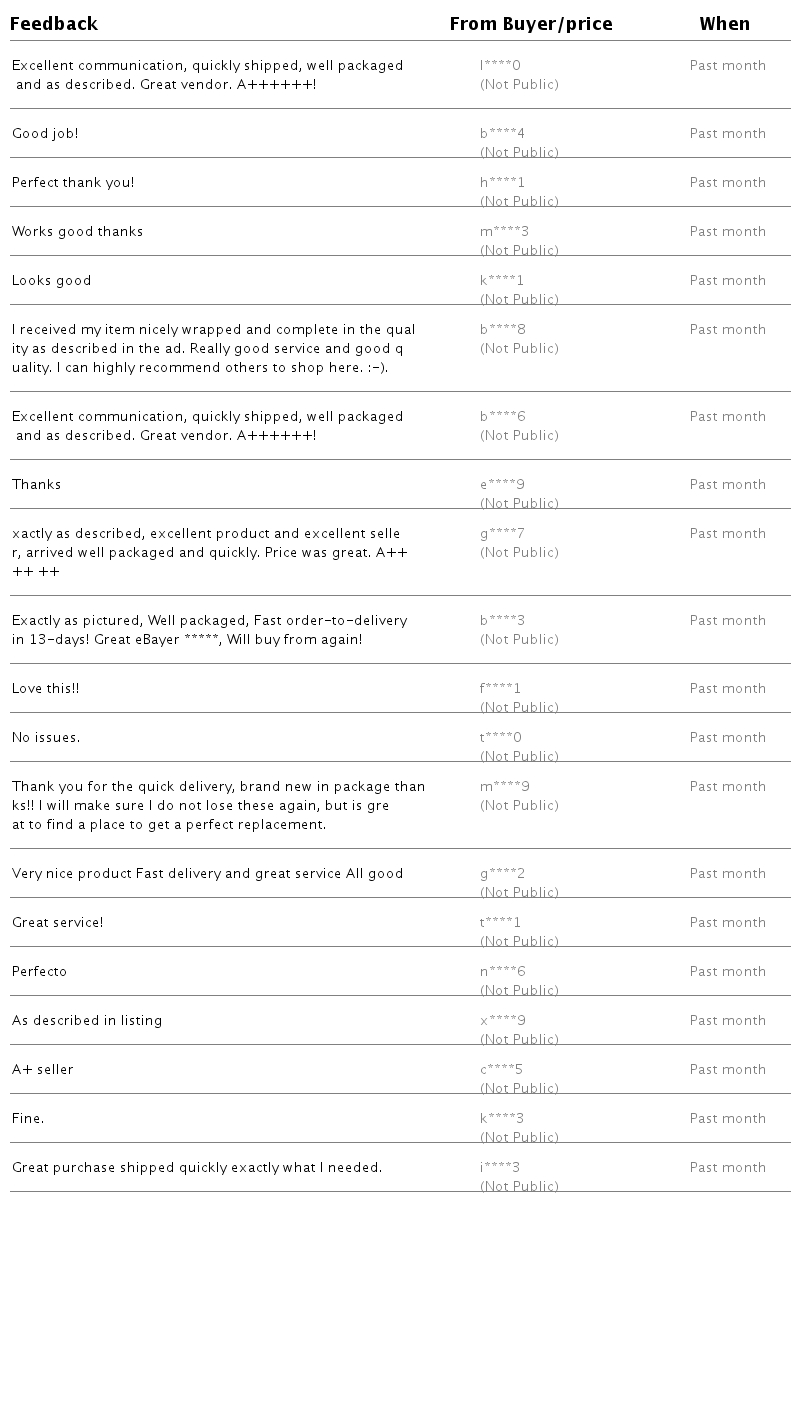Click the 'Exactly as pictured' feedback comment
800x1424 pixels.
[209, 630]
